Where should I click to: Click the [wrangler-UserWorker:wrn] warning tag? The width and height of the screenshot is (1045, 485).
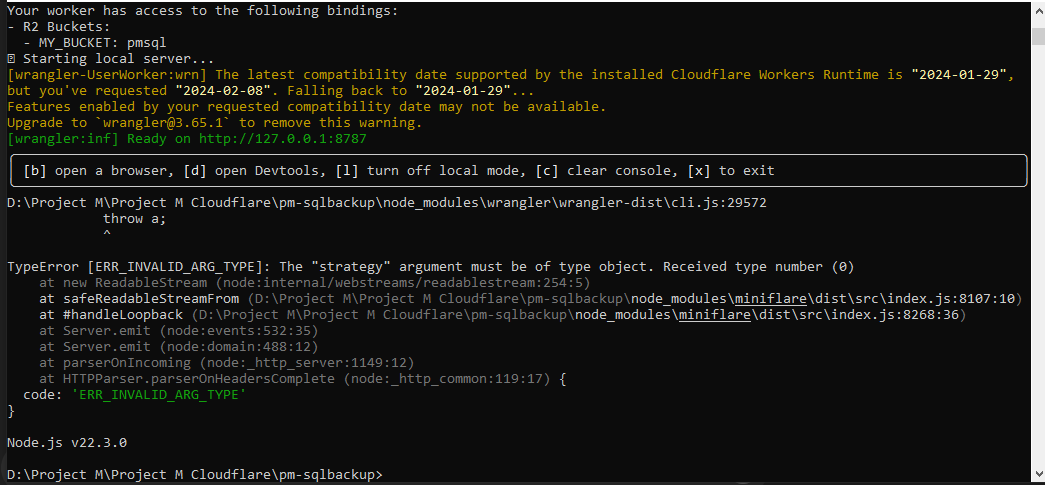107,75
